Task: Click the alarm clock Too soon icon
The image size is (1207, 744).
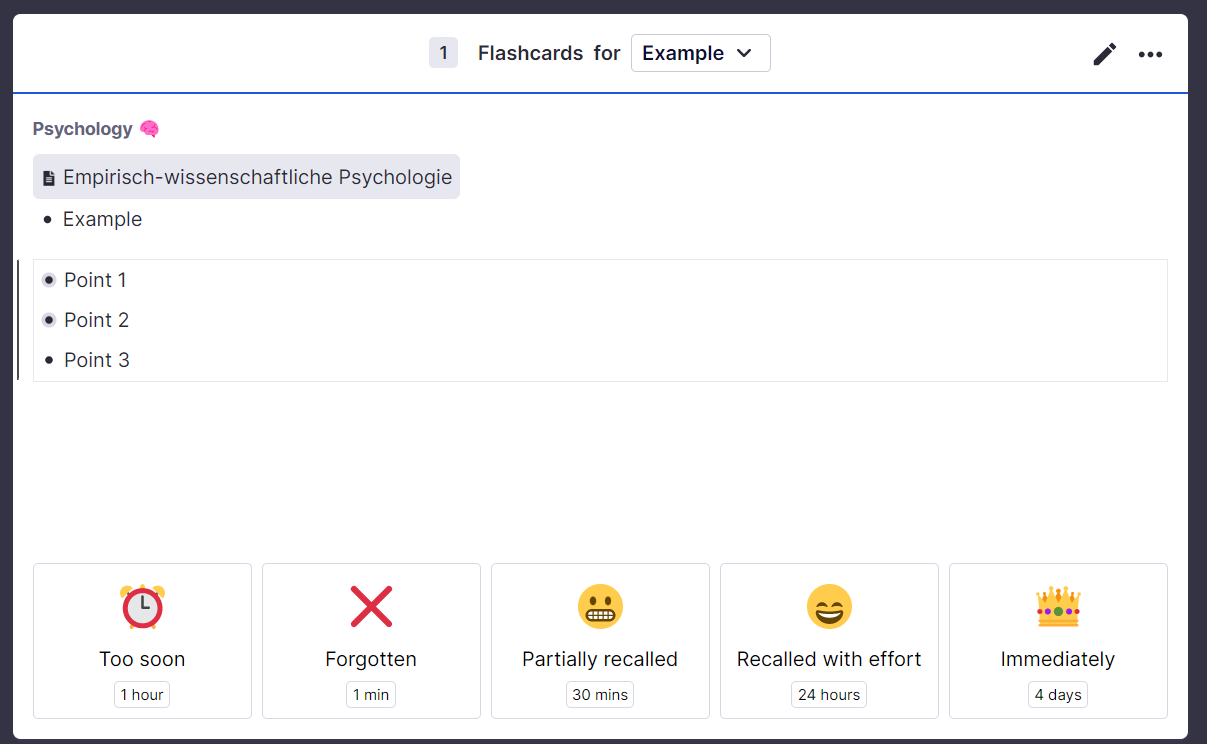Action: [x=142, y=606]
